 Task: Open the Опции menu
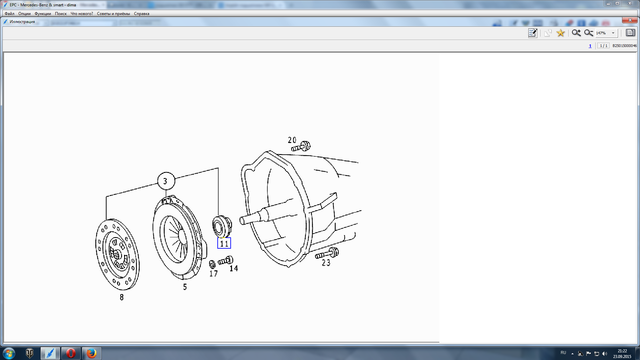click(24, 13)
